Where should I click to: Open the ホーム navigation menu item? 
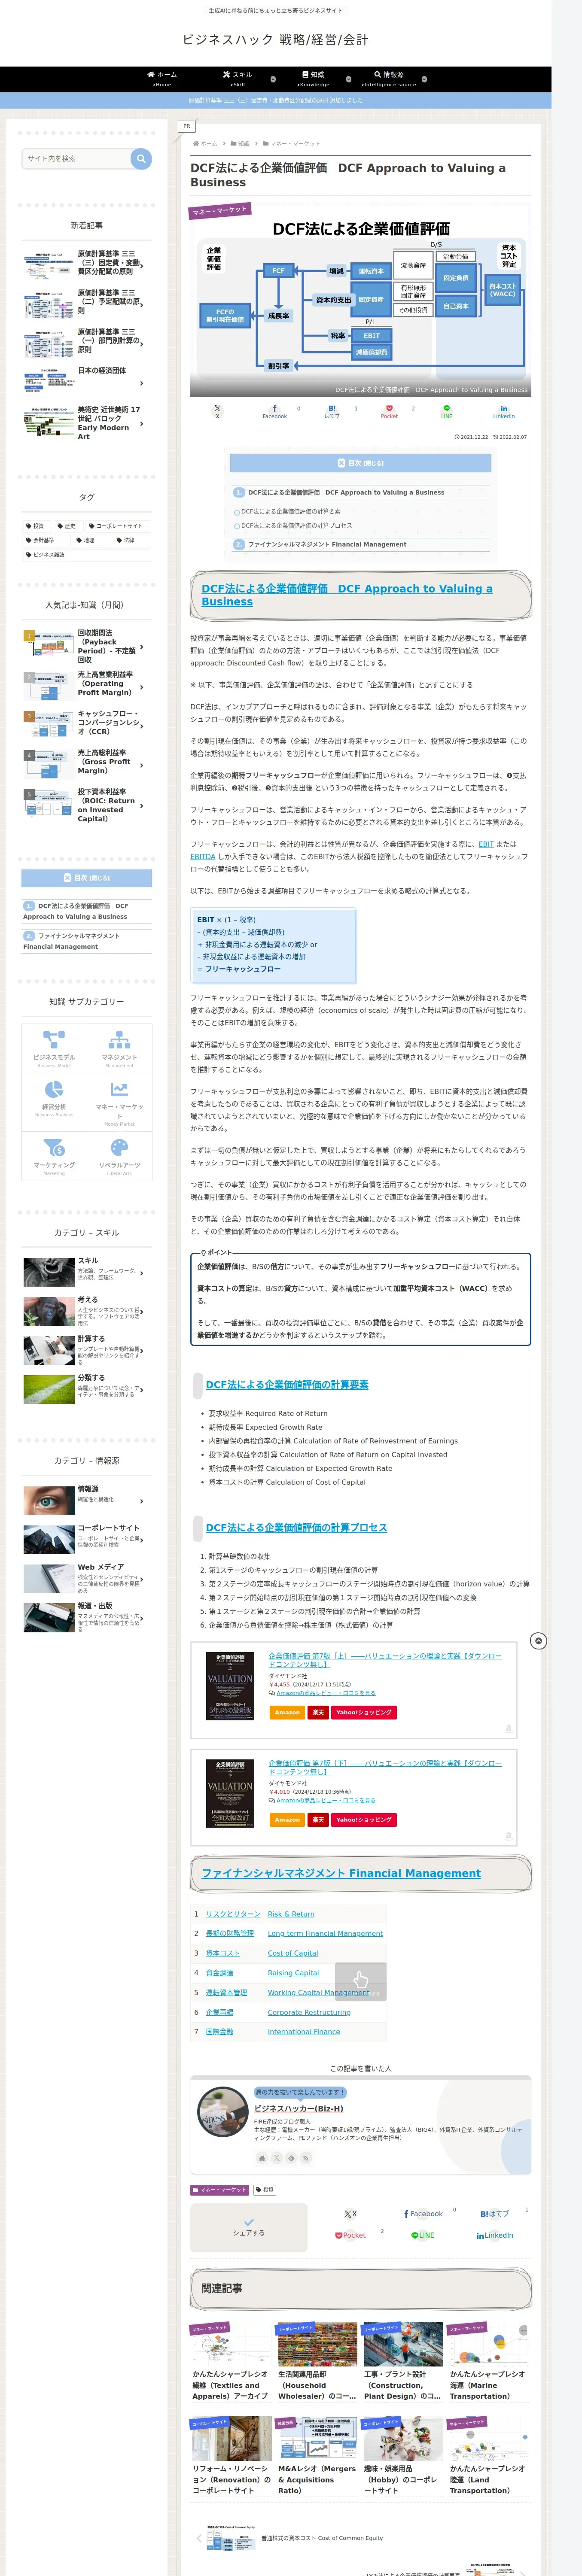pos(162,79)
